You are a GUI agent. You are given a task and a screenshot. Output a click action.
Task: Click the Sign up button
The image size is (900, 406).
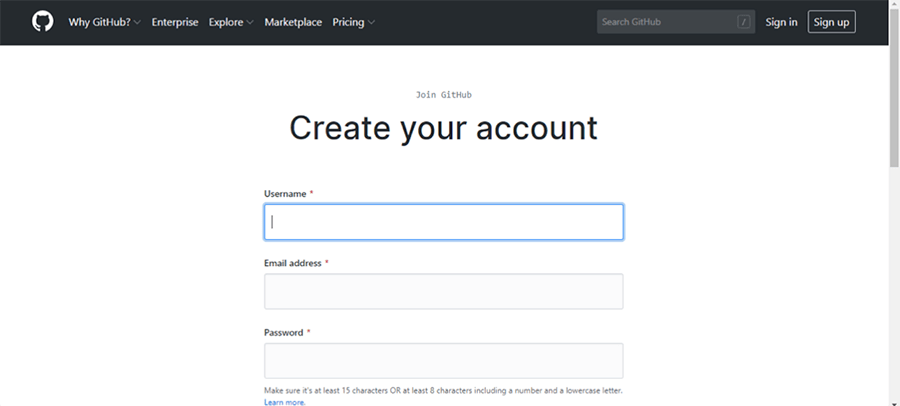(x=831, y=22)
